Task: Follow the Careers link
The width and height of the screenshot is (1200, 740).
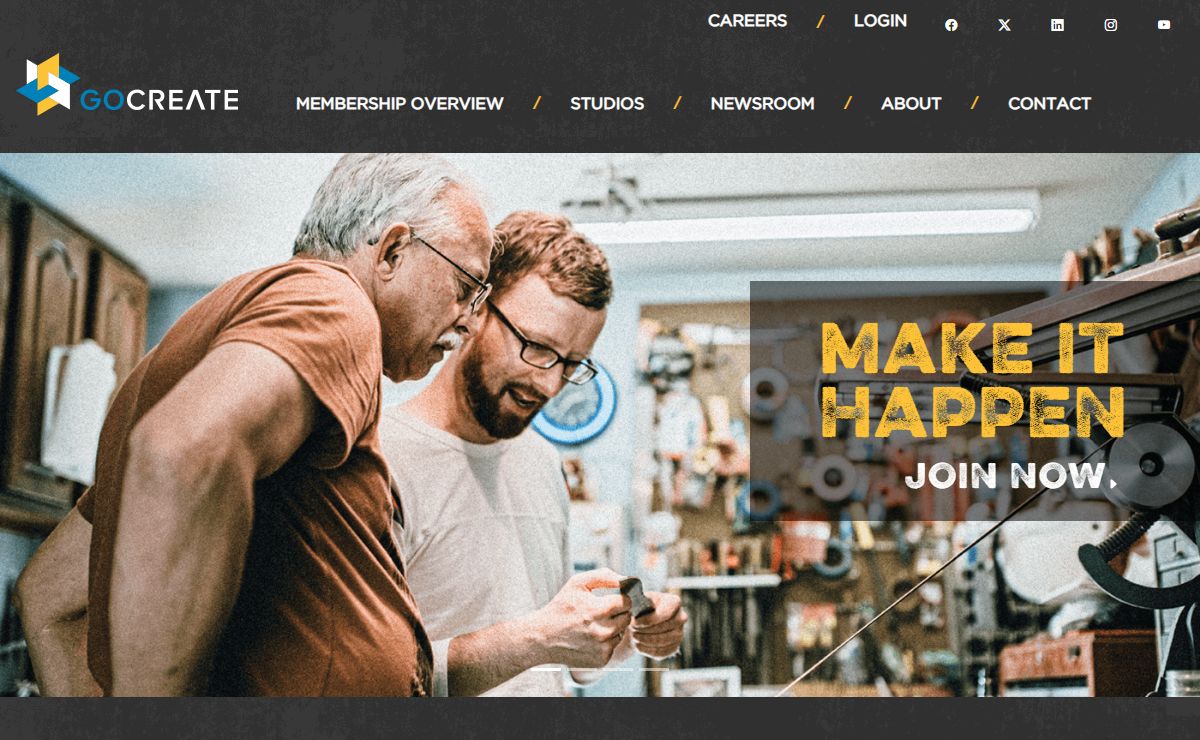Action: (x=747, y=21)
